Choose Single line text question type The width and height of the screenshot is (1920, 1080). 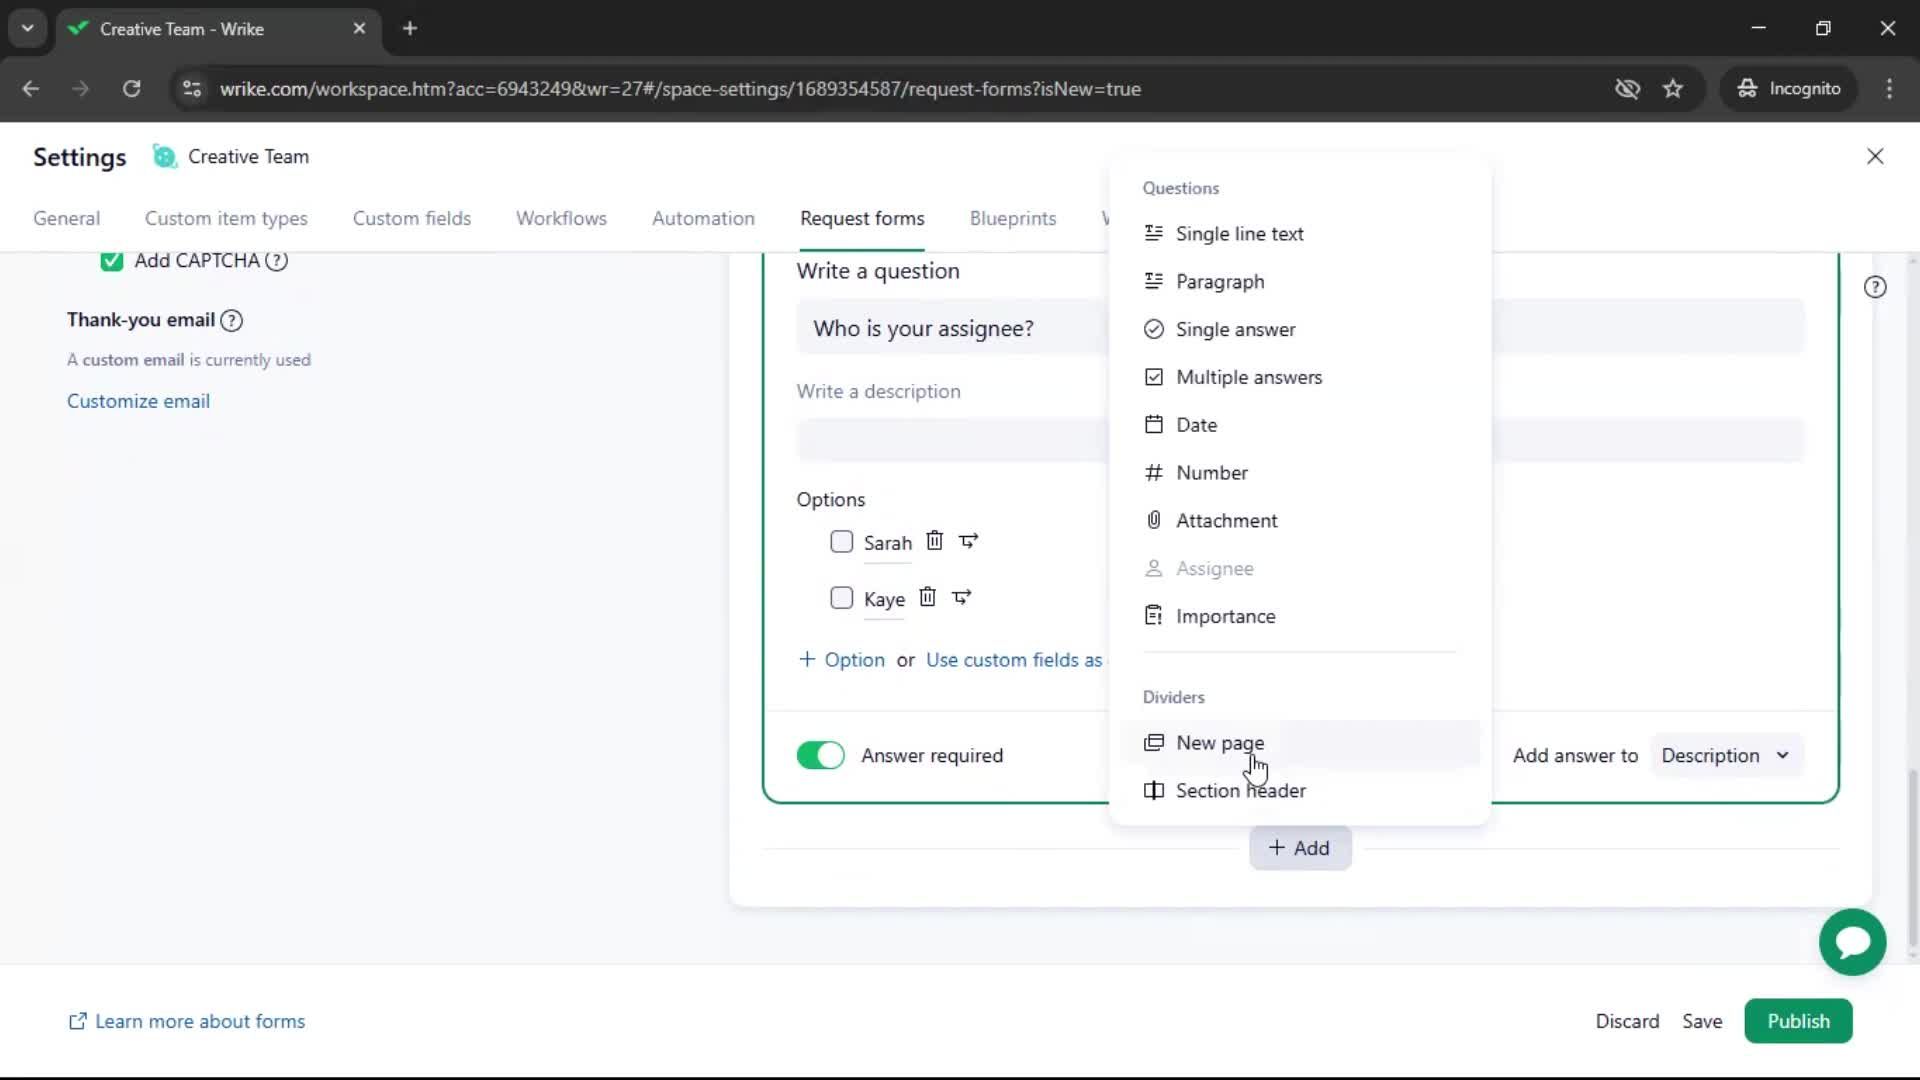1299,234
